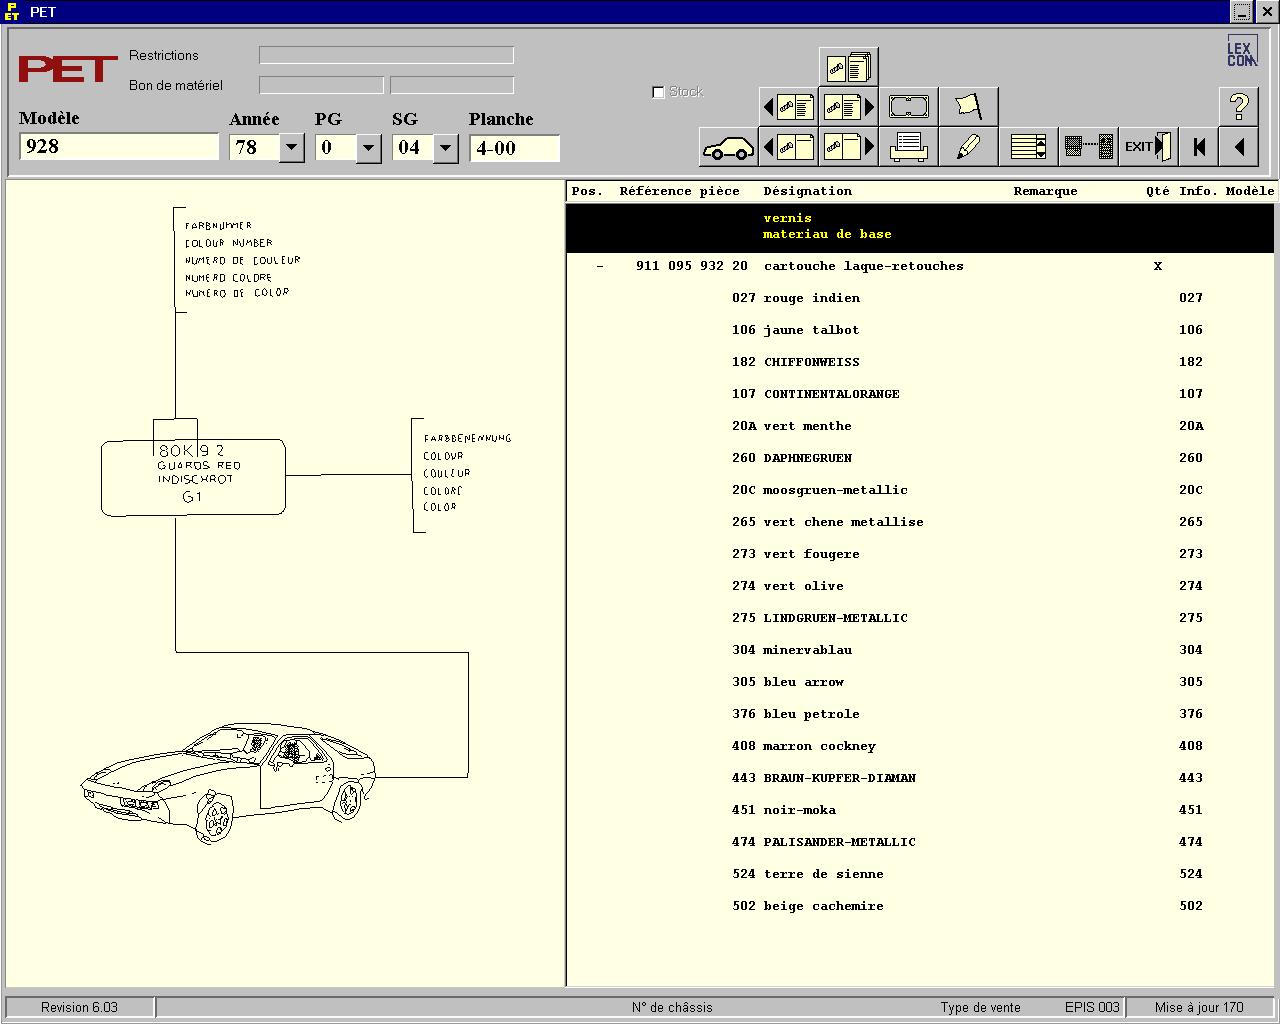This screenshot has width=1280, height=1024.
Task: Select the 107 CONTINENTALORANGE row
Action: 920,394
